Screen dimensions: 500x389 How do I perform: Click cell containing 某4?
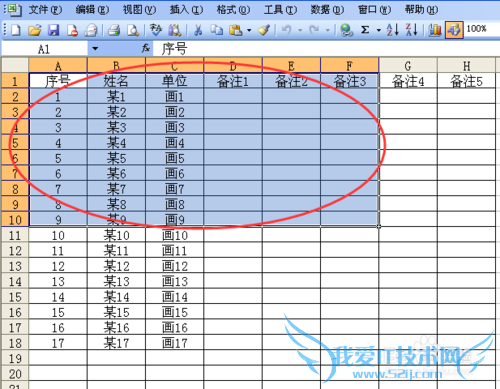116,143
